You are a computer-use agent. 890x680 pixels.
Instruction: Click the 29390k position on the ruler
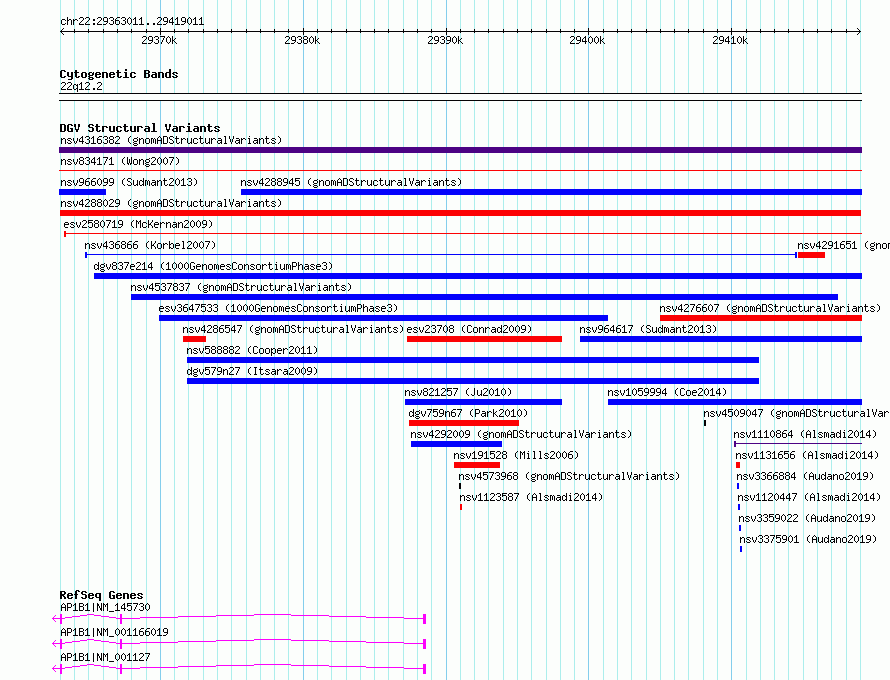(444, 41)
